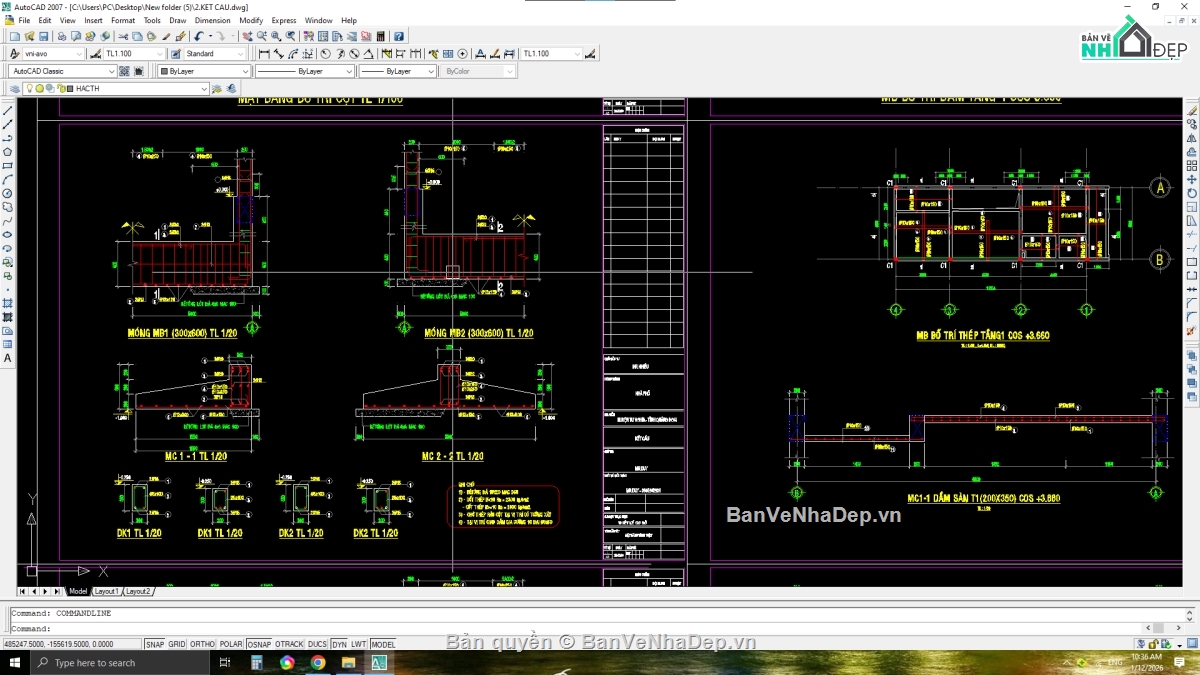Click the Task View taskbar icon
The height and width of the screenshot is (675, 1200).
225,663
